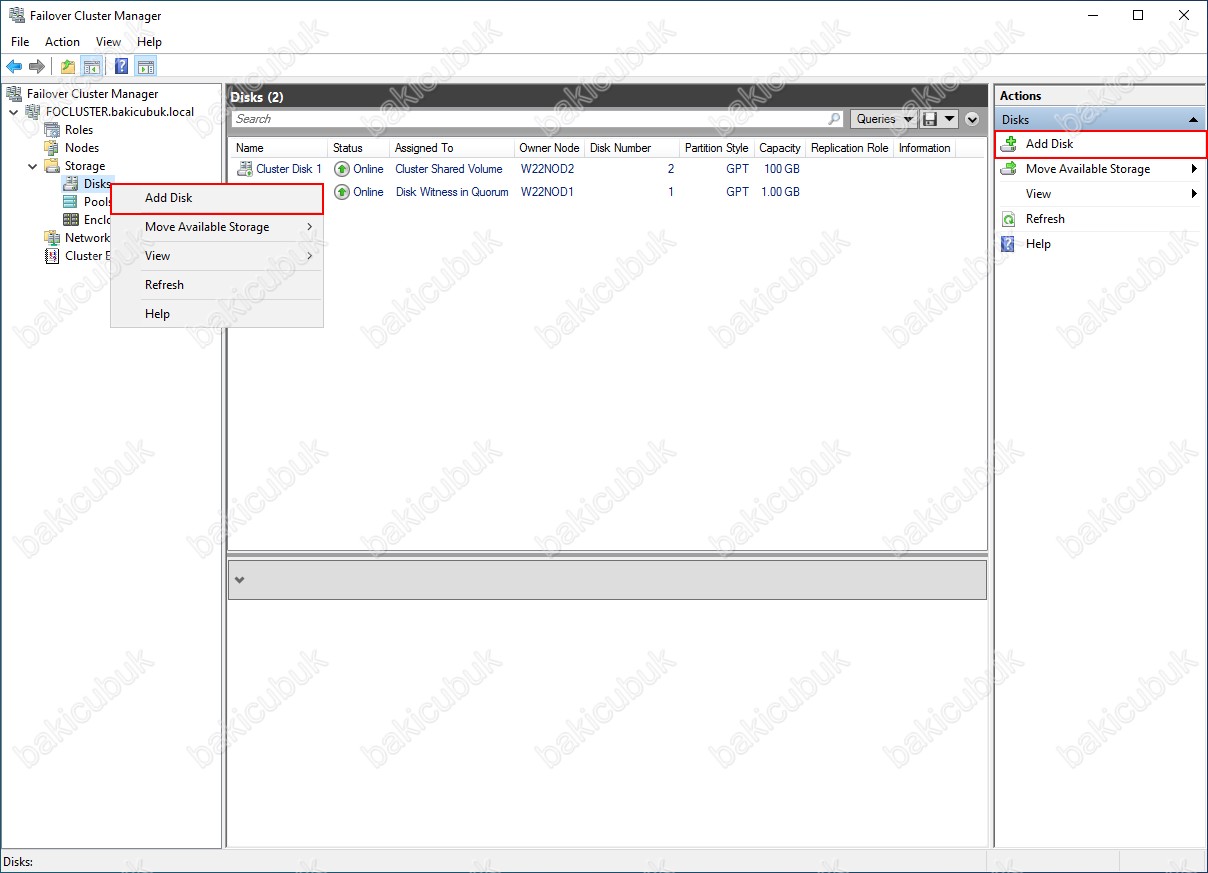Sort by the Assigned To column header
Screen dimensions: 1208x873
[452, 148]
